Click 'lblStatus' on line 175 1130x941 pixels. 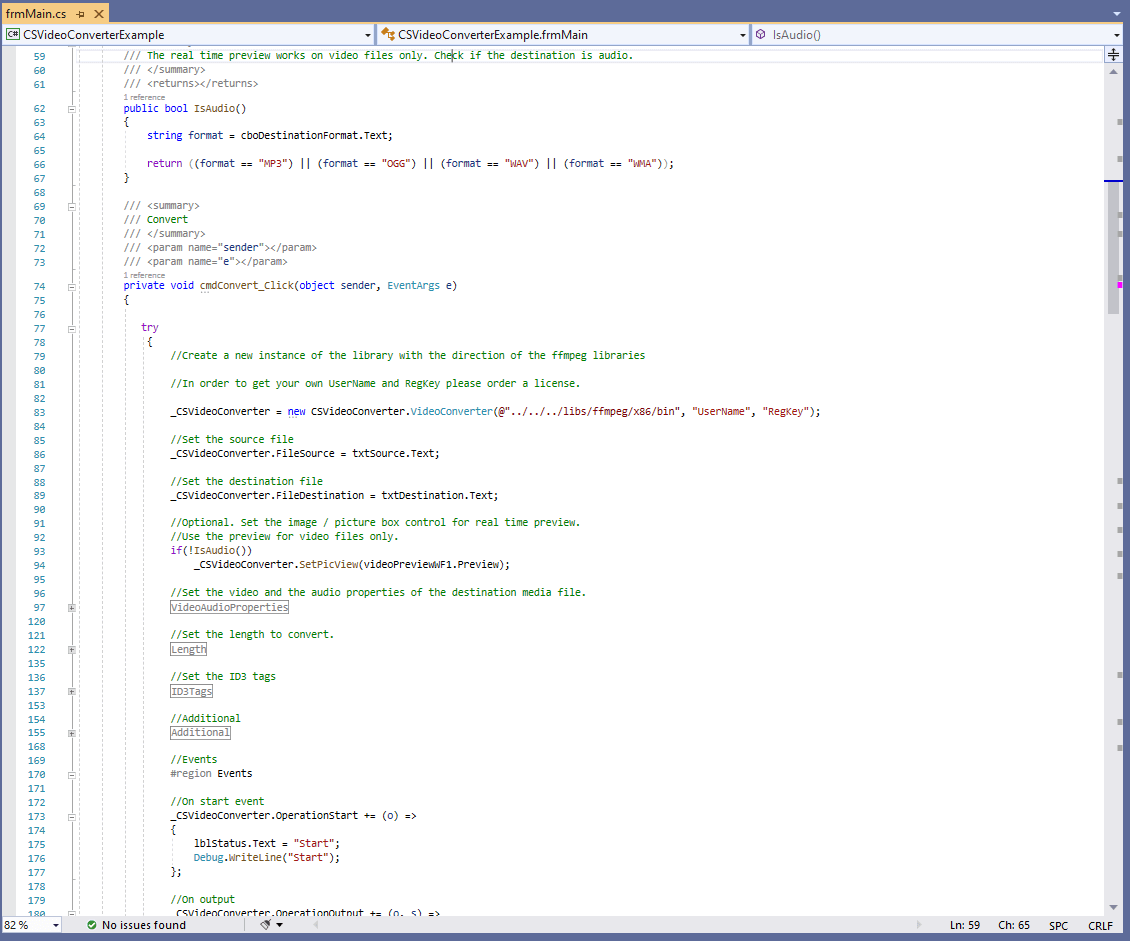(x=220, y=843)
